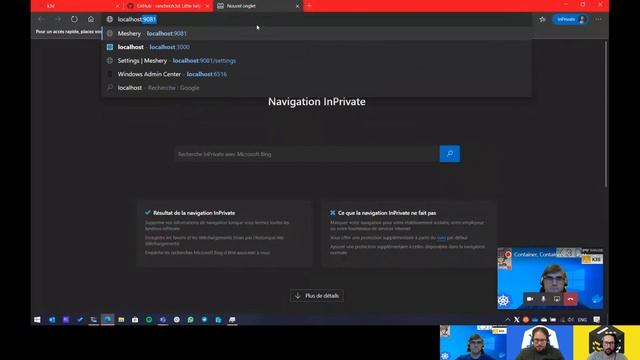The width and height of the screenshot is (640, 360).
Task: Click the recording indicator on the call overlay
Action: pyautogui.click(x=508, y=254)
